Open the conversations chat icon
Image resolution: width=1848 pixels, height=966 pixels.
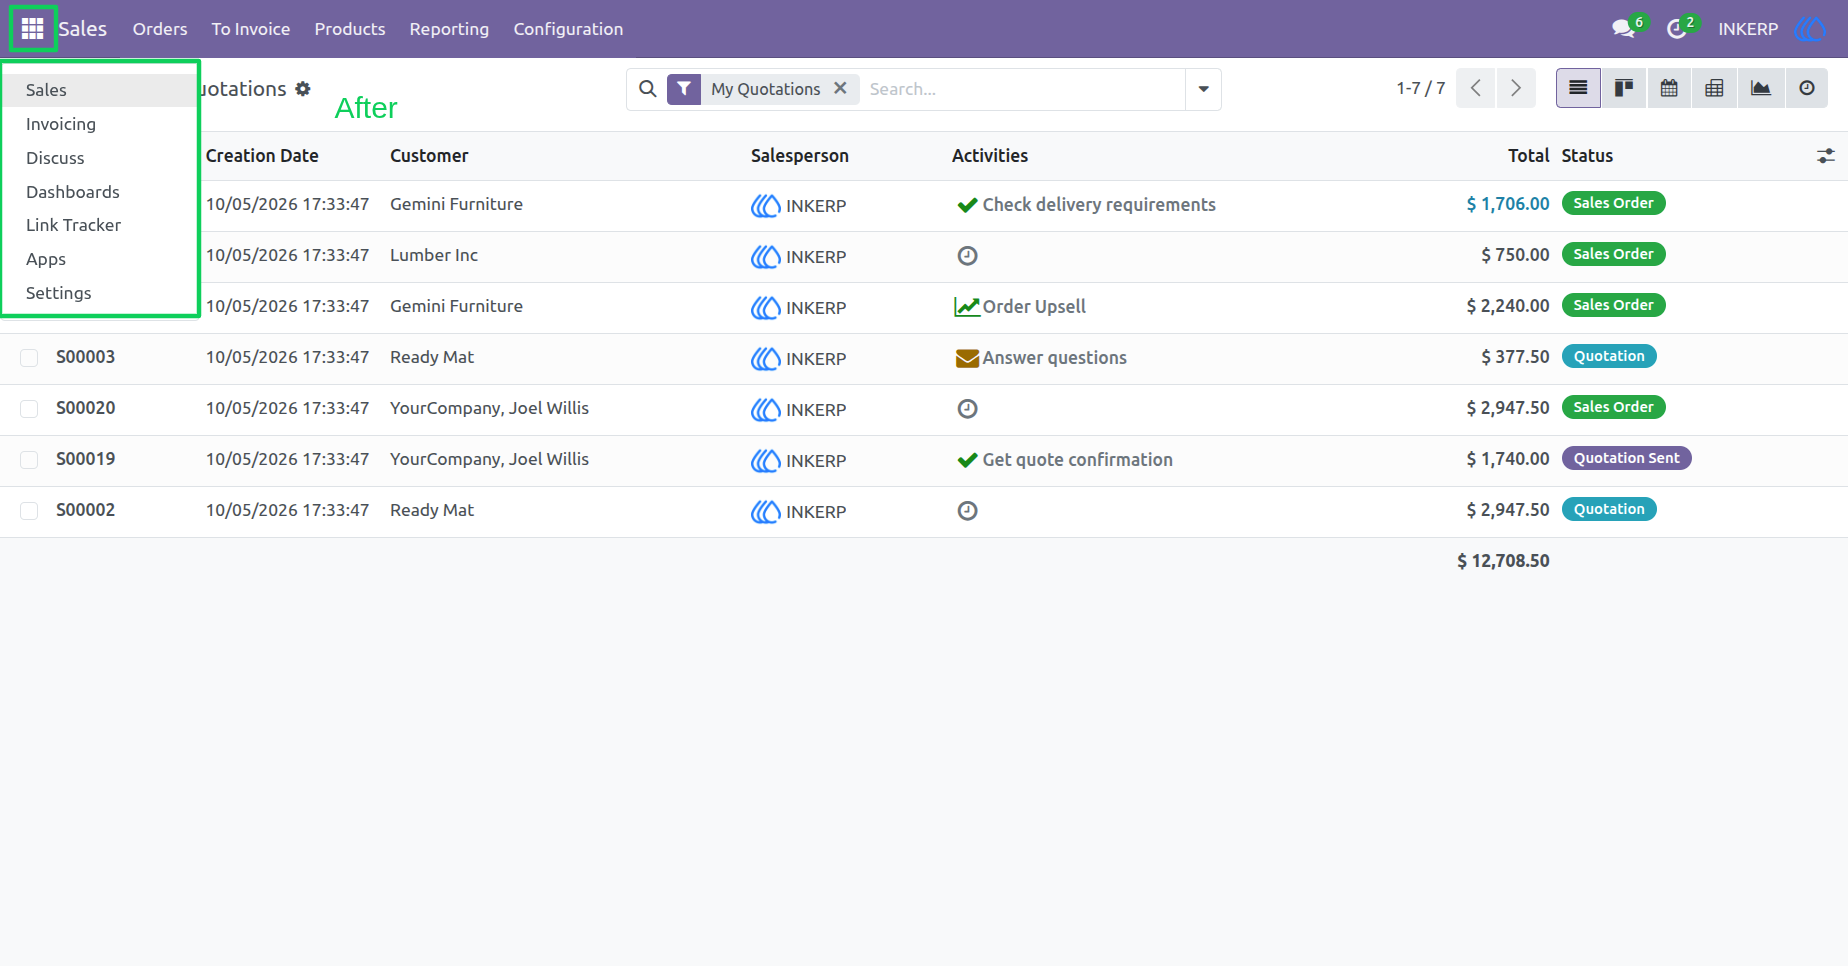(1623, 29)
